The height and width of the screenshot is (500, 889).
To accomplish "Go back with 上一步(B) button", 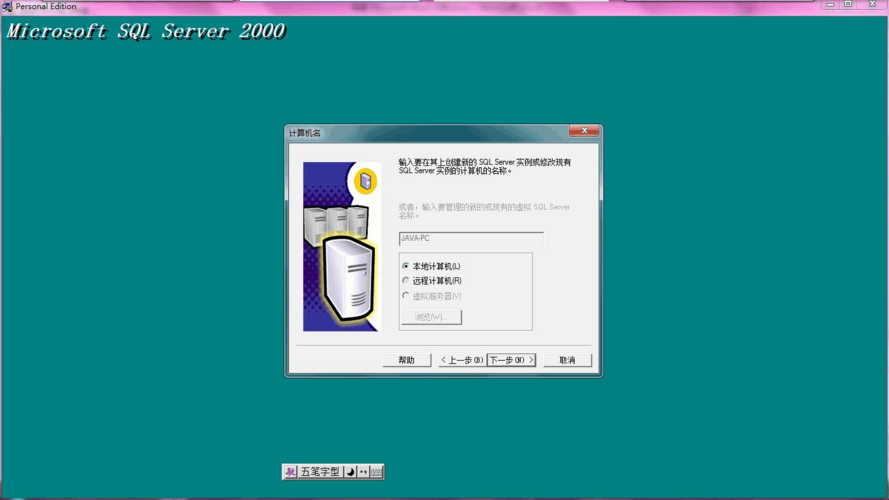I will [462, 360].
